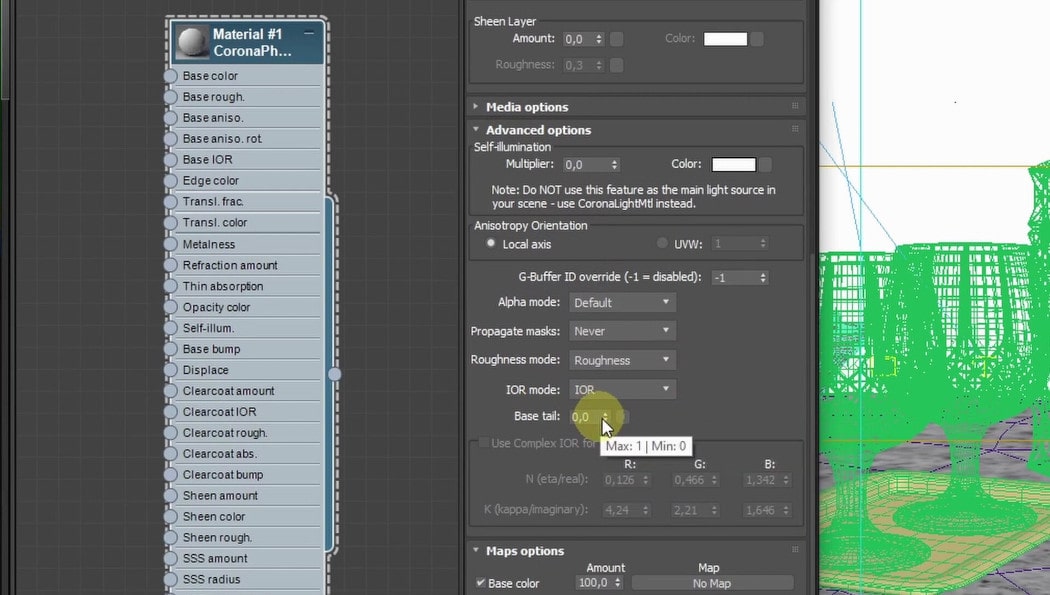Image resolution: width=1050 pixels, height=595 pixels.
Task: Toggle the Base color map checkbox
Action: coord(480,582)
